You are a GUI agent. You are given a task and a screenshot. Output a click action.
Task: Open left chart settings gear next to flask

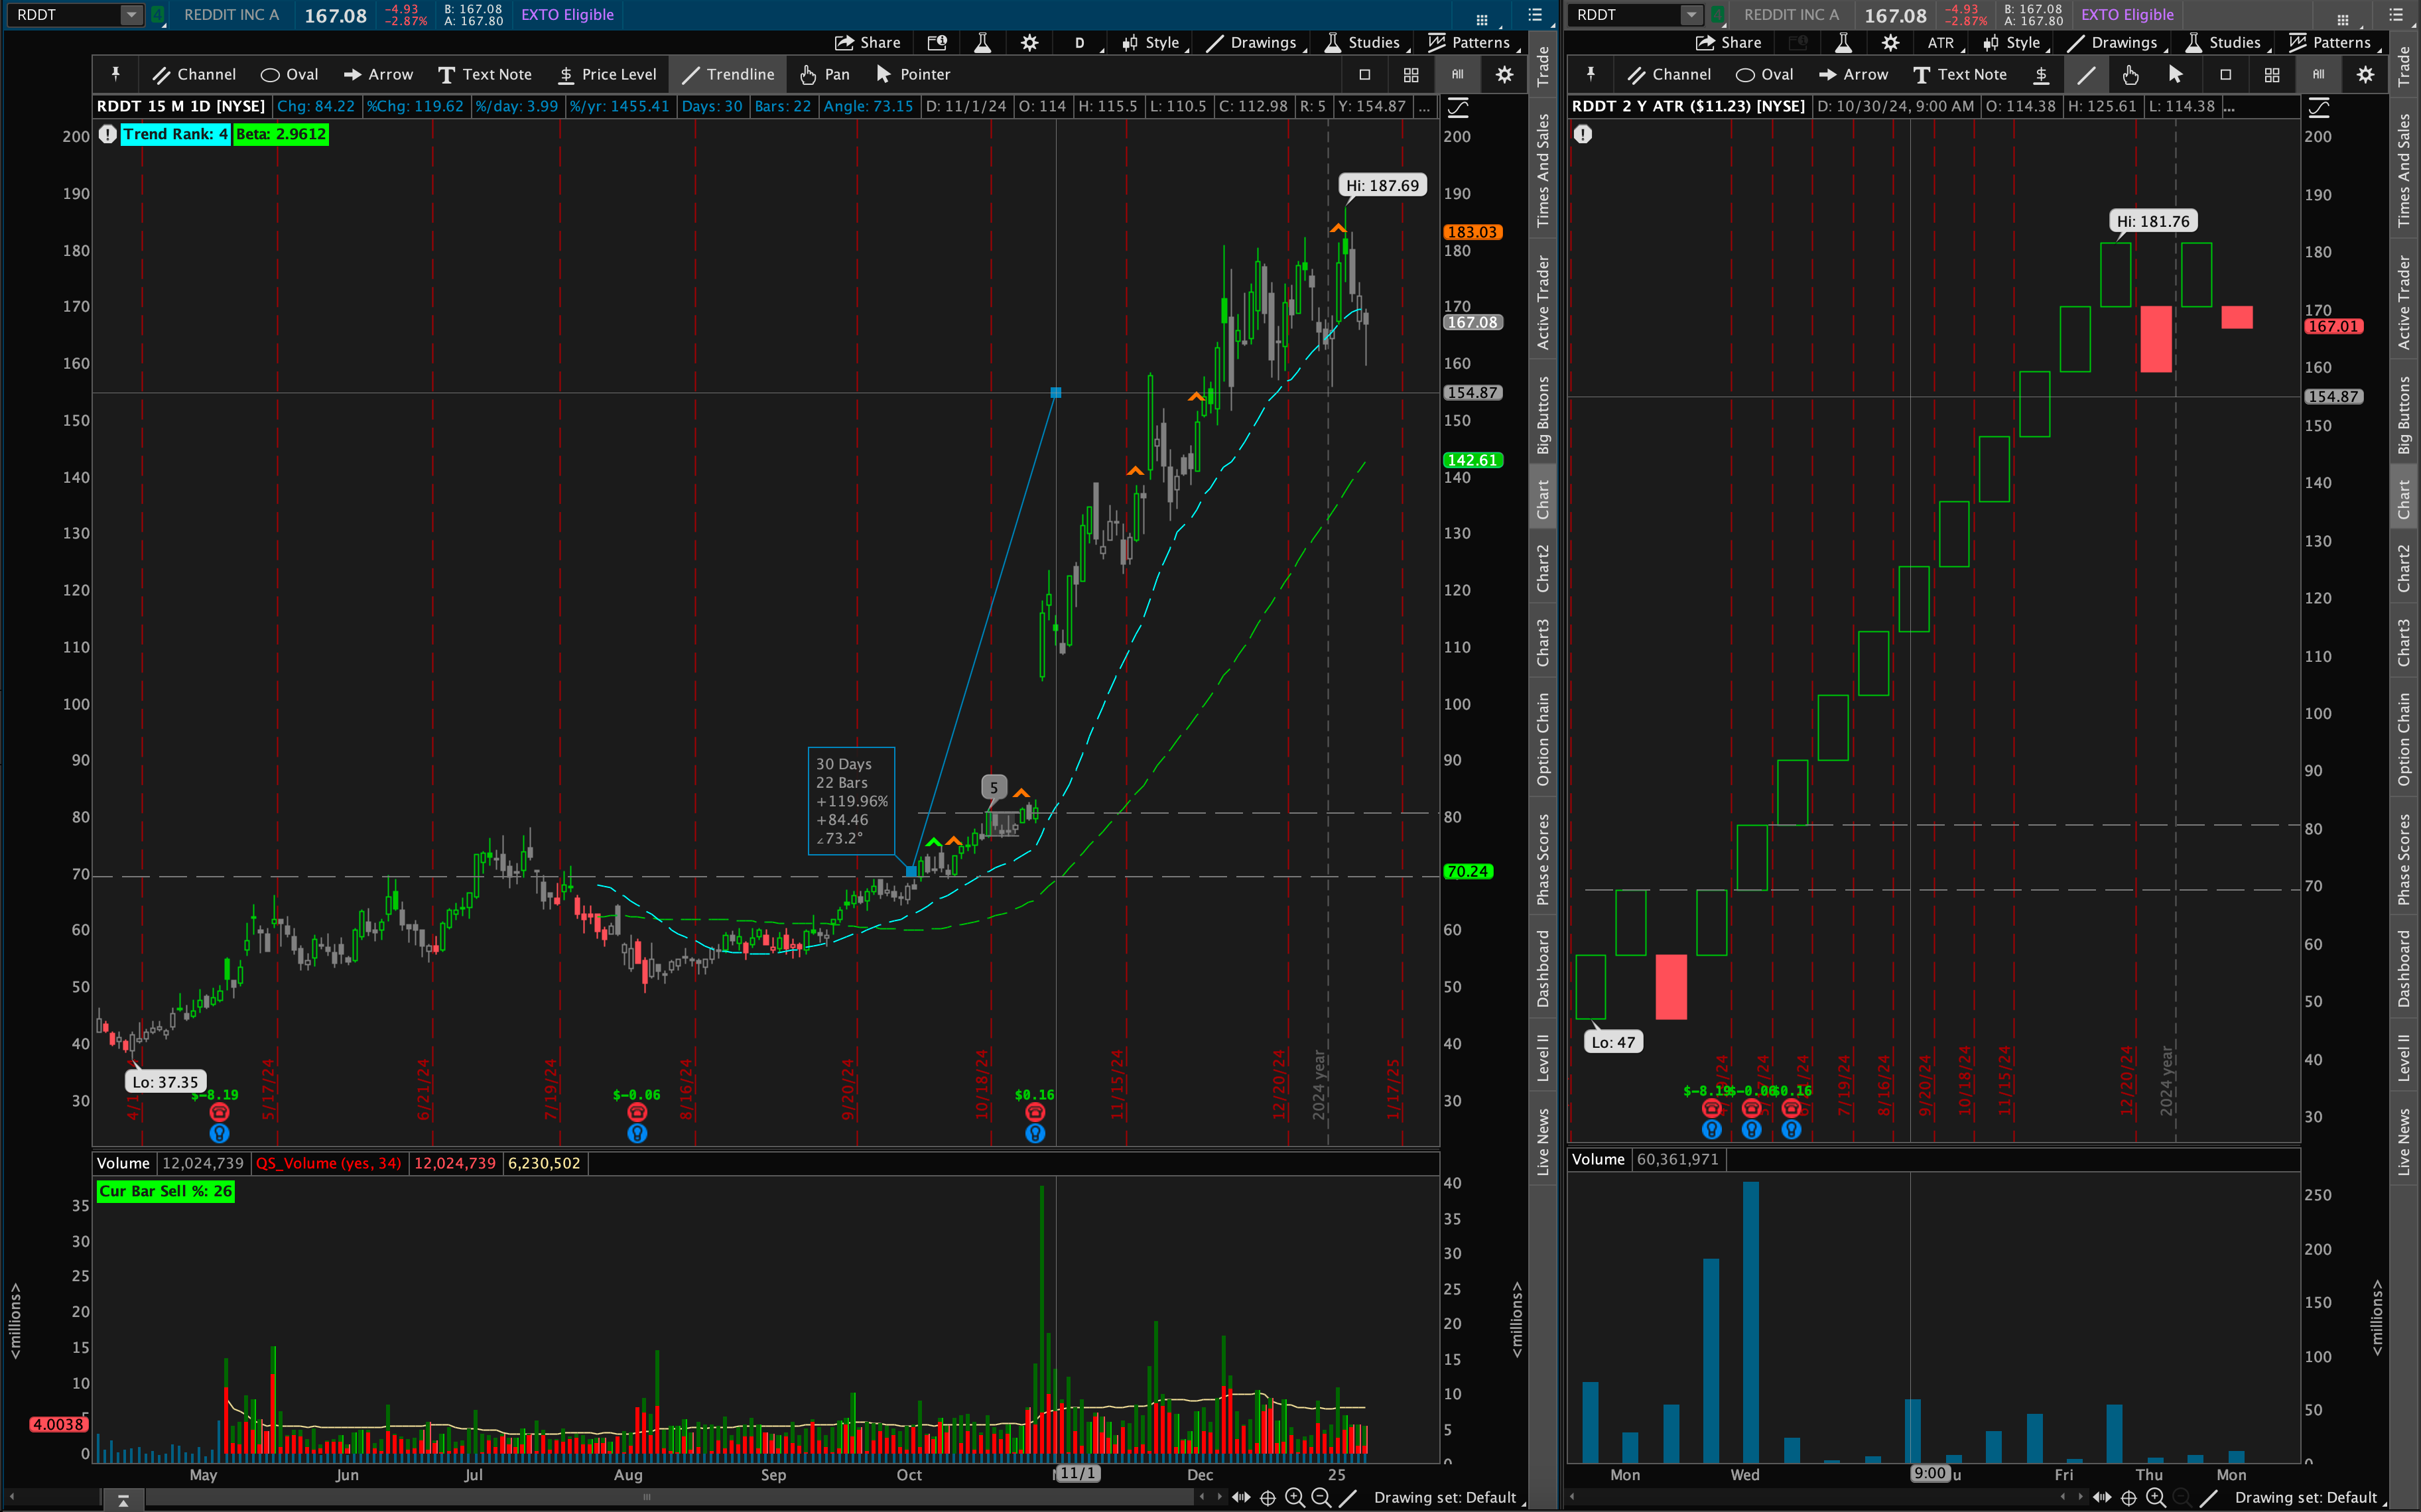[1029, 42]
